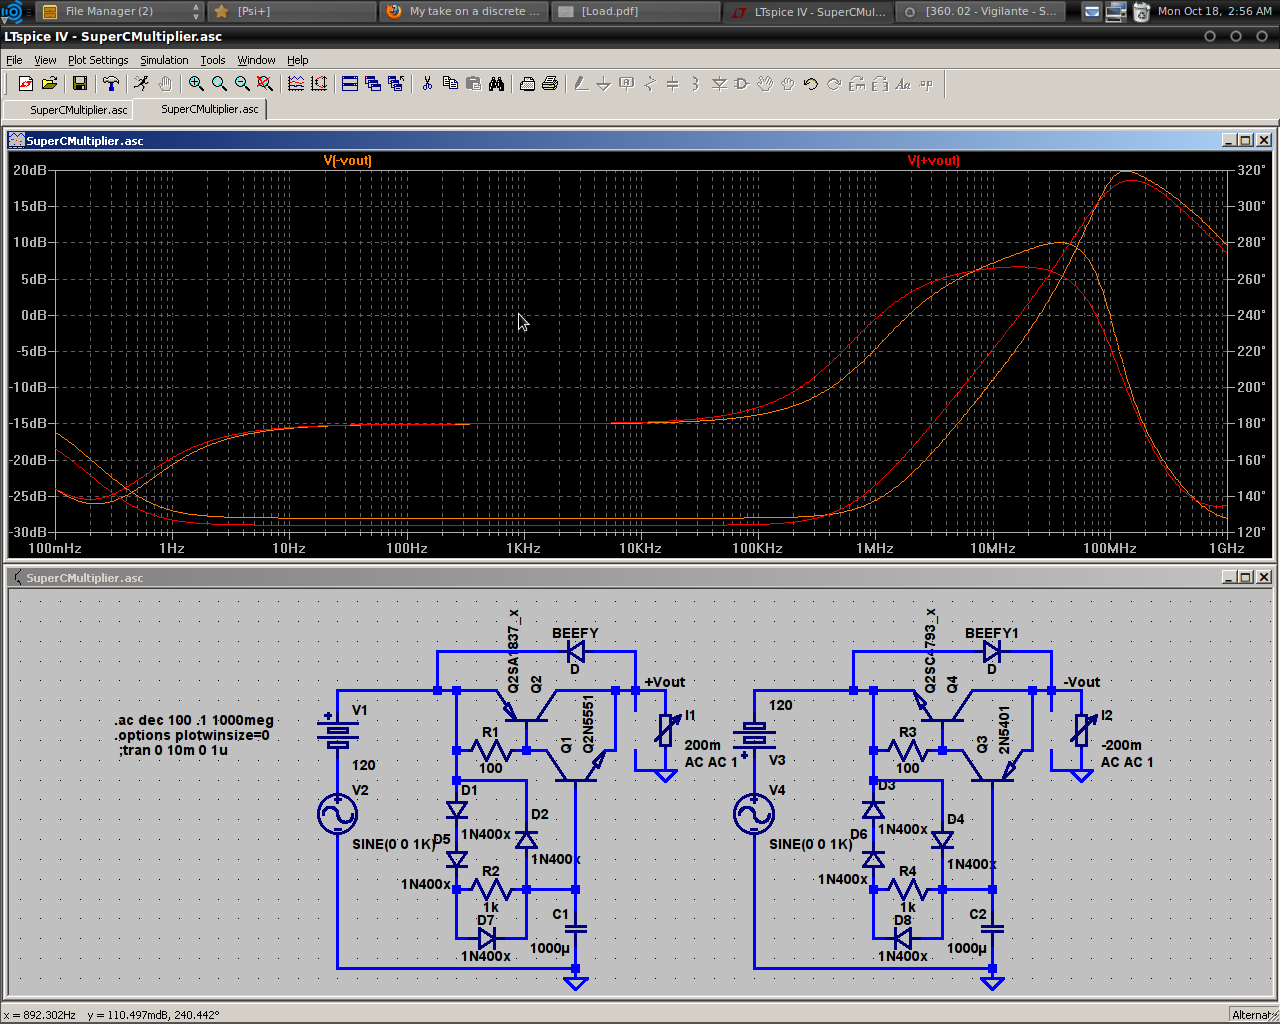This screenshot has height=1024, width=1280.
Task: Click the '.options plotwinsize=0' directive
Action: coord(192,735)
